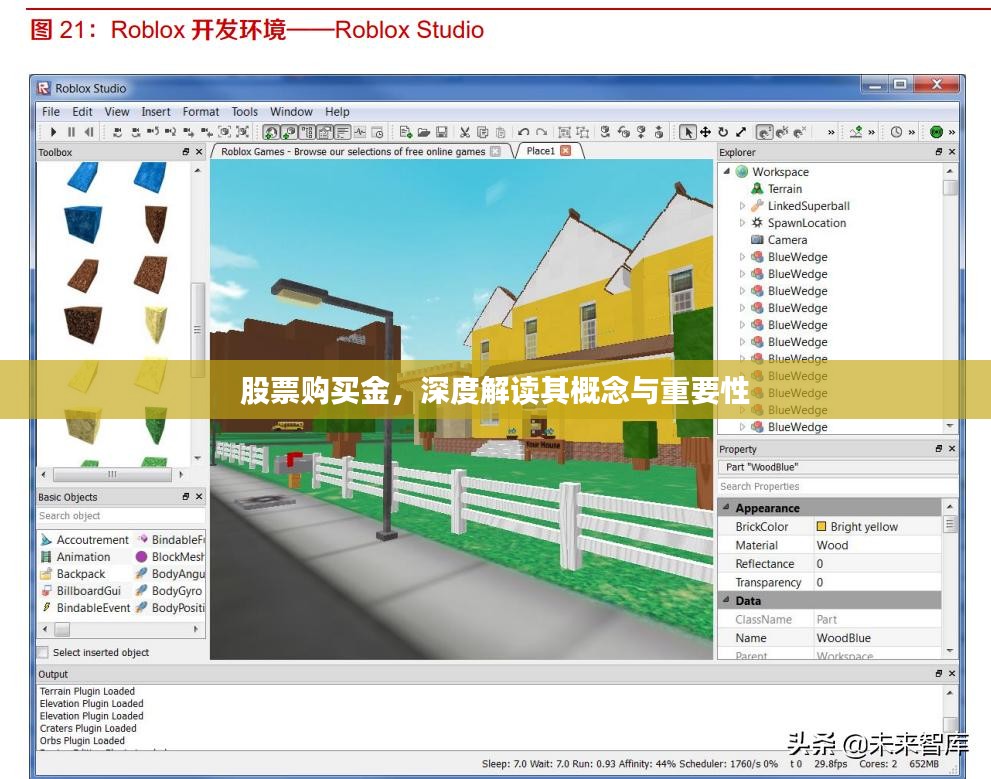Show hidden toolbar items after the green circle
Screen dimensions: 991x779
click(952, 132)
